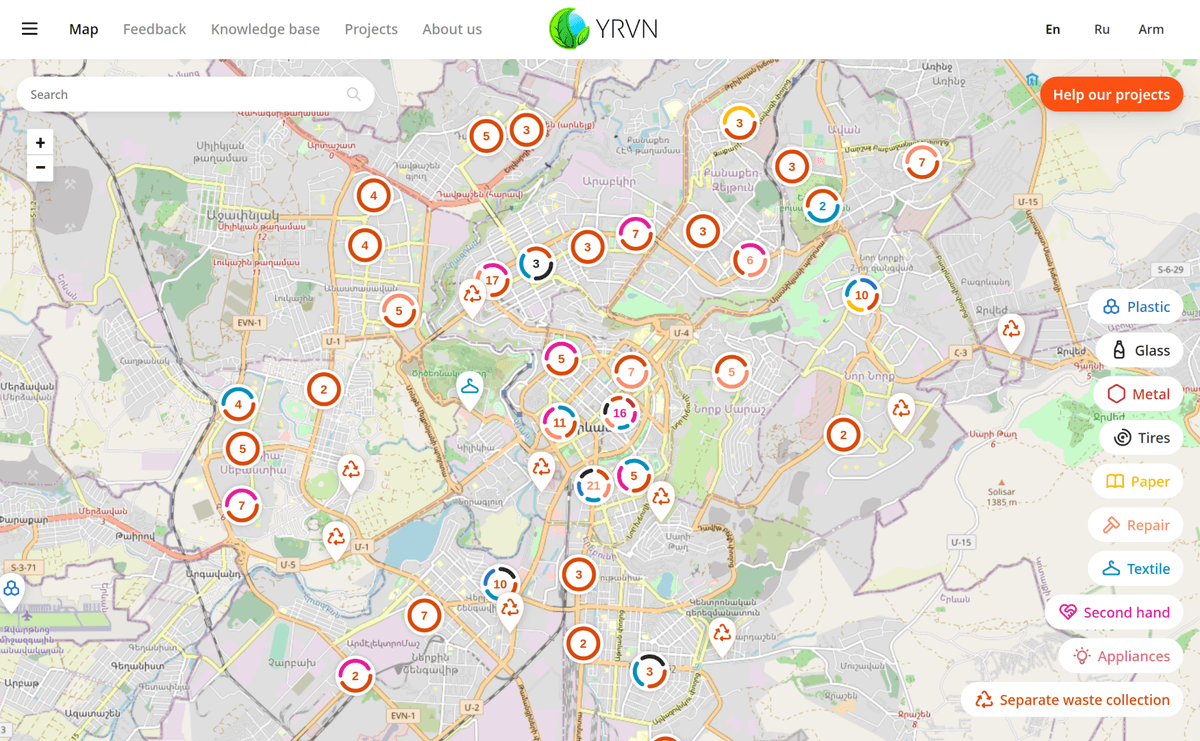The width and height of the screenshot is (1200, 741).
Task: Click the U-5 road label
Action: point(288,565)
